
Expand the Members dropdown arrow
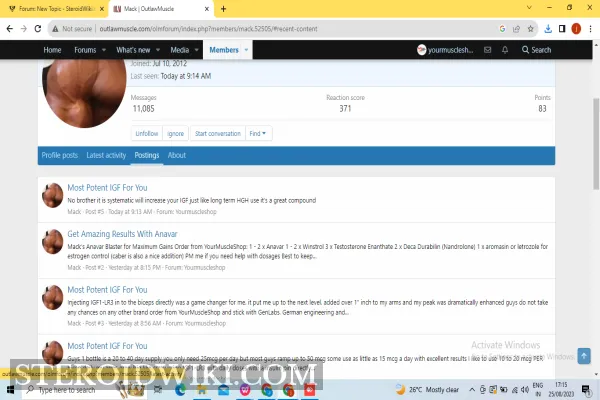pos(246,50)
